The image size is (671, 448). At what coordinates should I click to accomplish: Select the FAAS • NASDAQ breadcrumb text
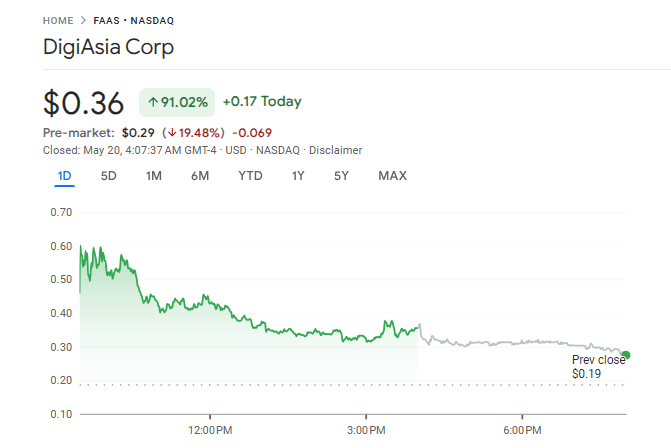coord(125,20)
